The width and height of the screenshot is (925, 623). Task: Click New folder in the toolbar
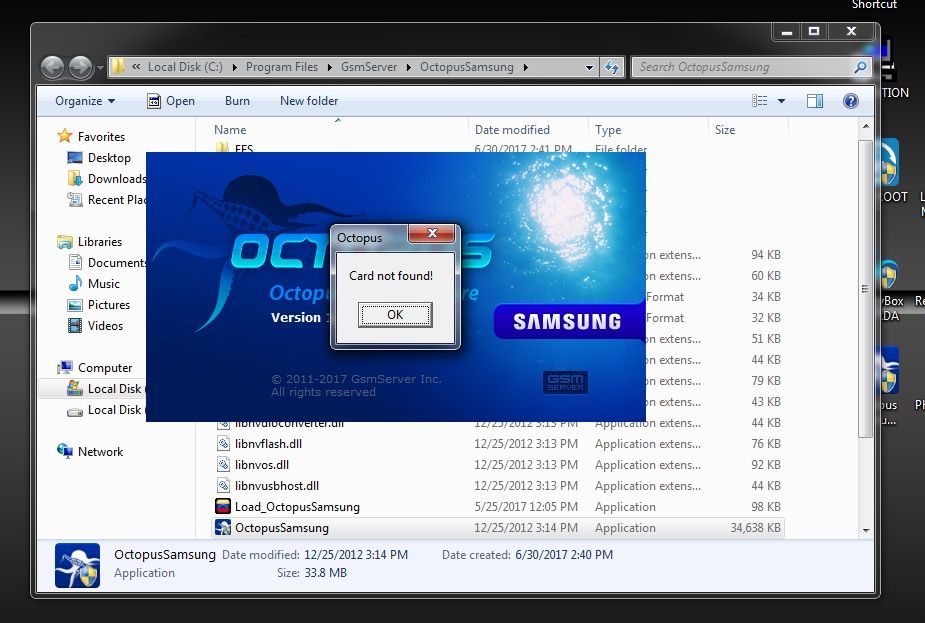coord(309,101)
